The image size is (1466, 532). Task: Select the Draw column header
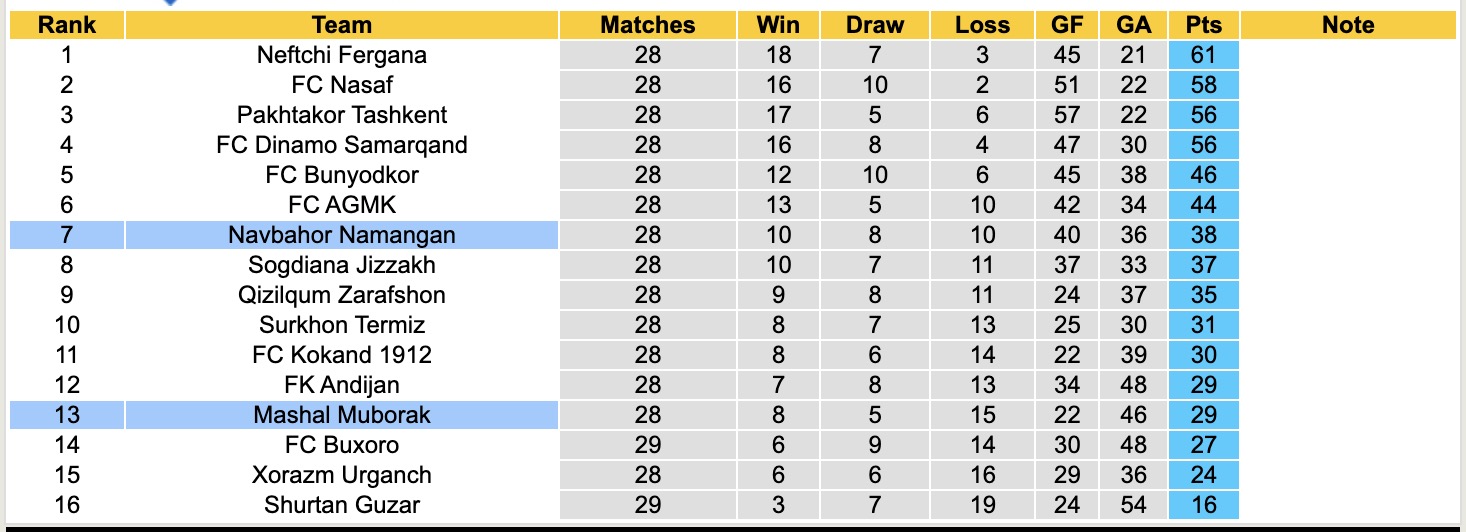(875, 25)
